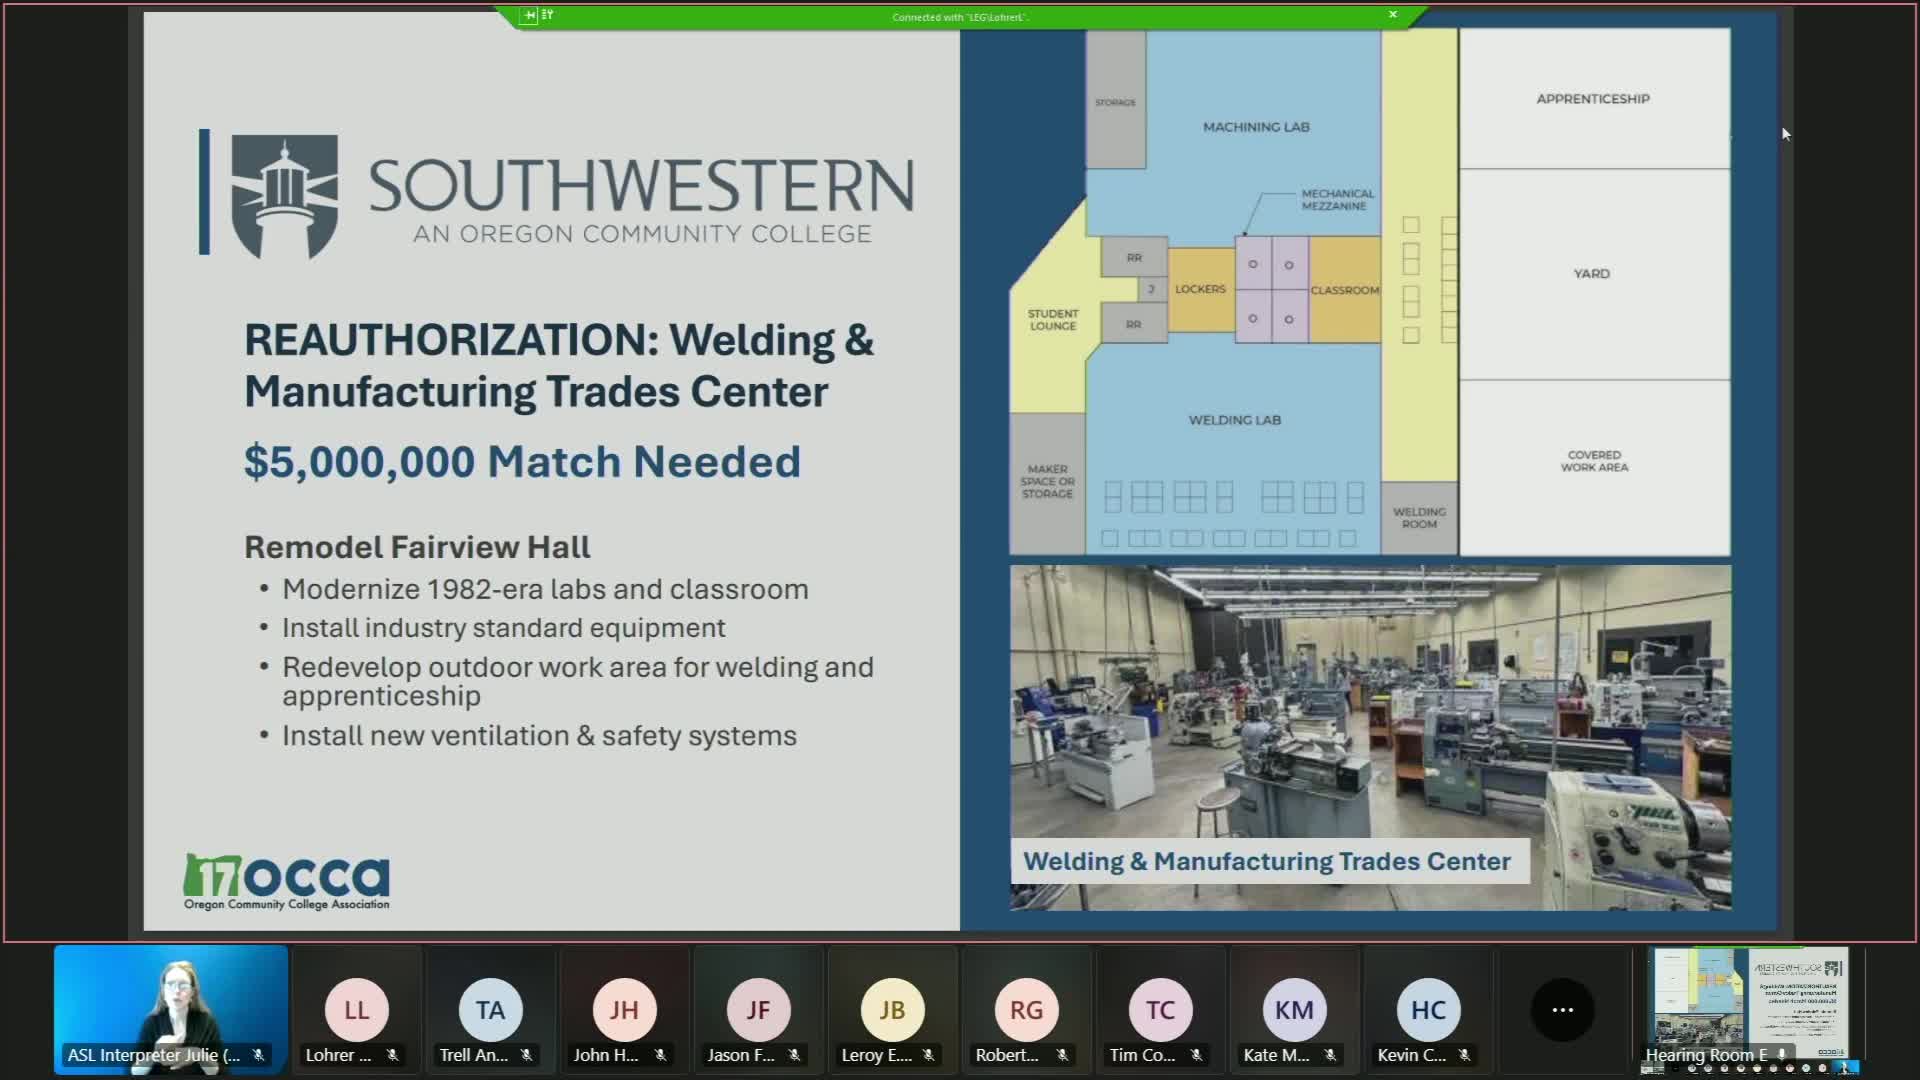
Task: Click the 'MAKER SPACE OR STORAGE' label
Action: point(1047,481)
